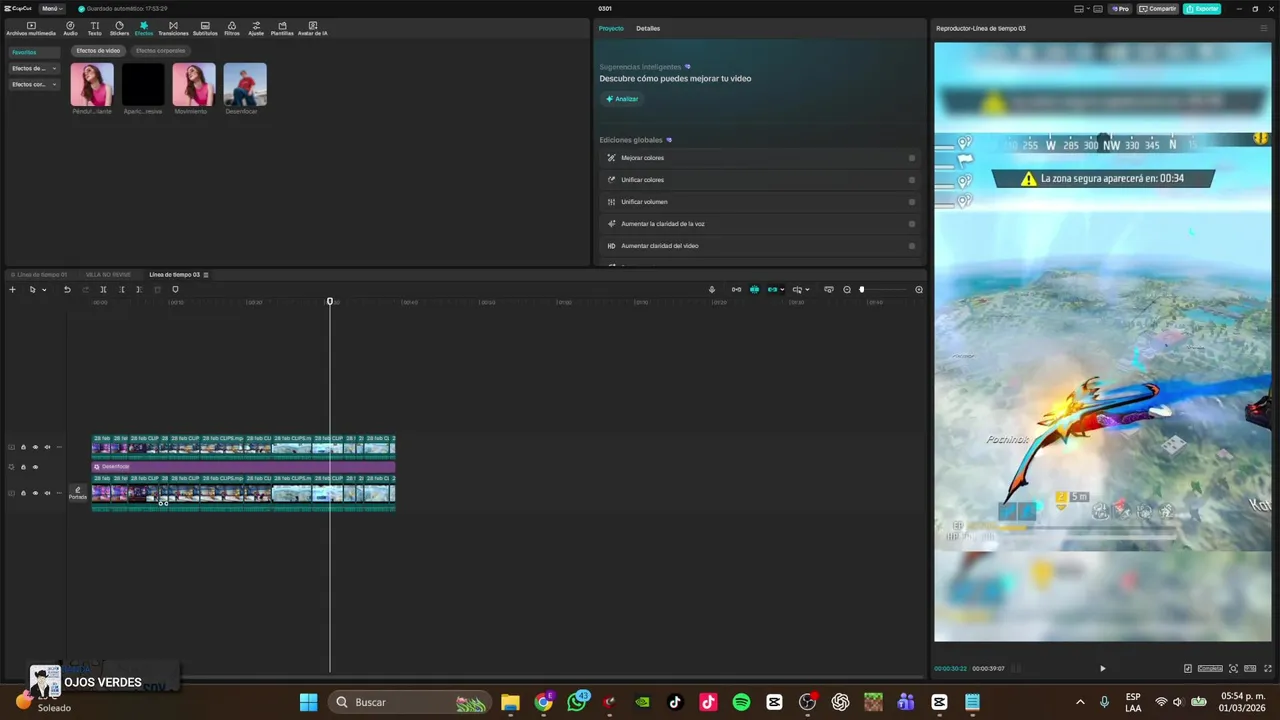Image resolution: width=1280 pixels, height=720 pixels.
Task: Lock the bottom video track
Action: coord(23,493)
